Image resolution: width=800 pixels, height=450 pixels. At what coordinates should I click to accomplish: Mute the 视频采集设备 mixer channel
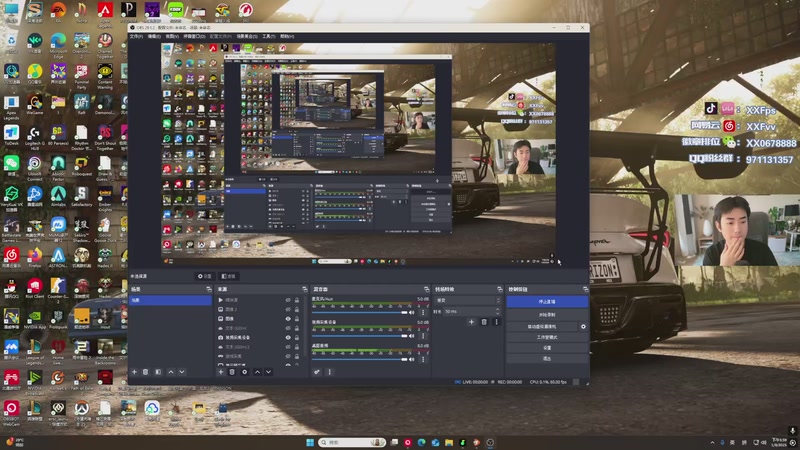coord(412,336)
